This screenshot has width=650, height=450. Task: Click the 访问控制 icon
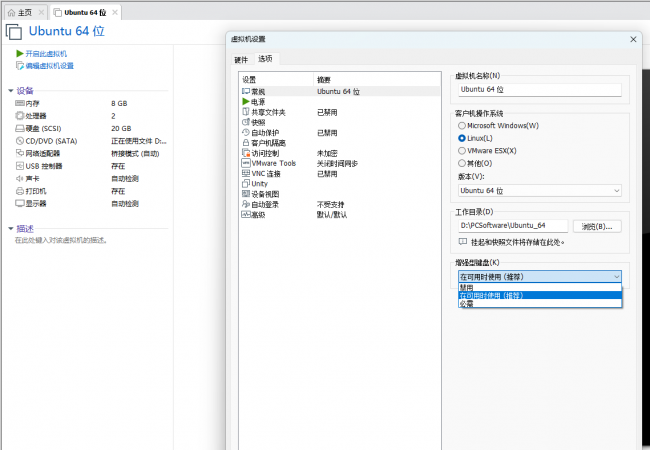(246, 153)
